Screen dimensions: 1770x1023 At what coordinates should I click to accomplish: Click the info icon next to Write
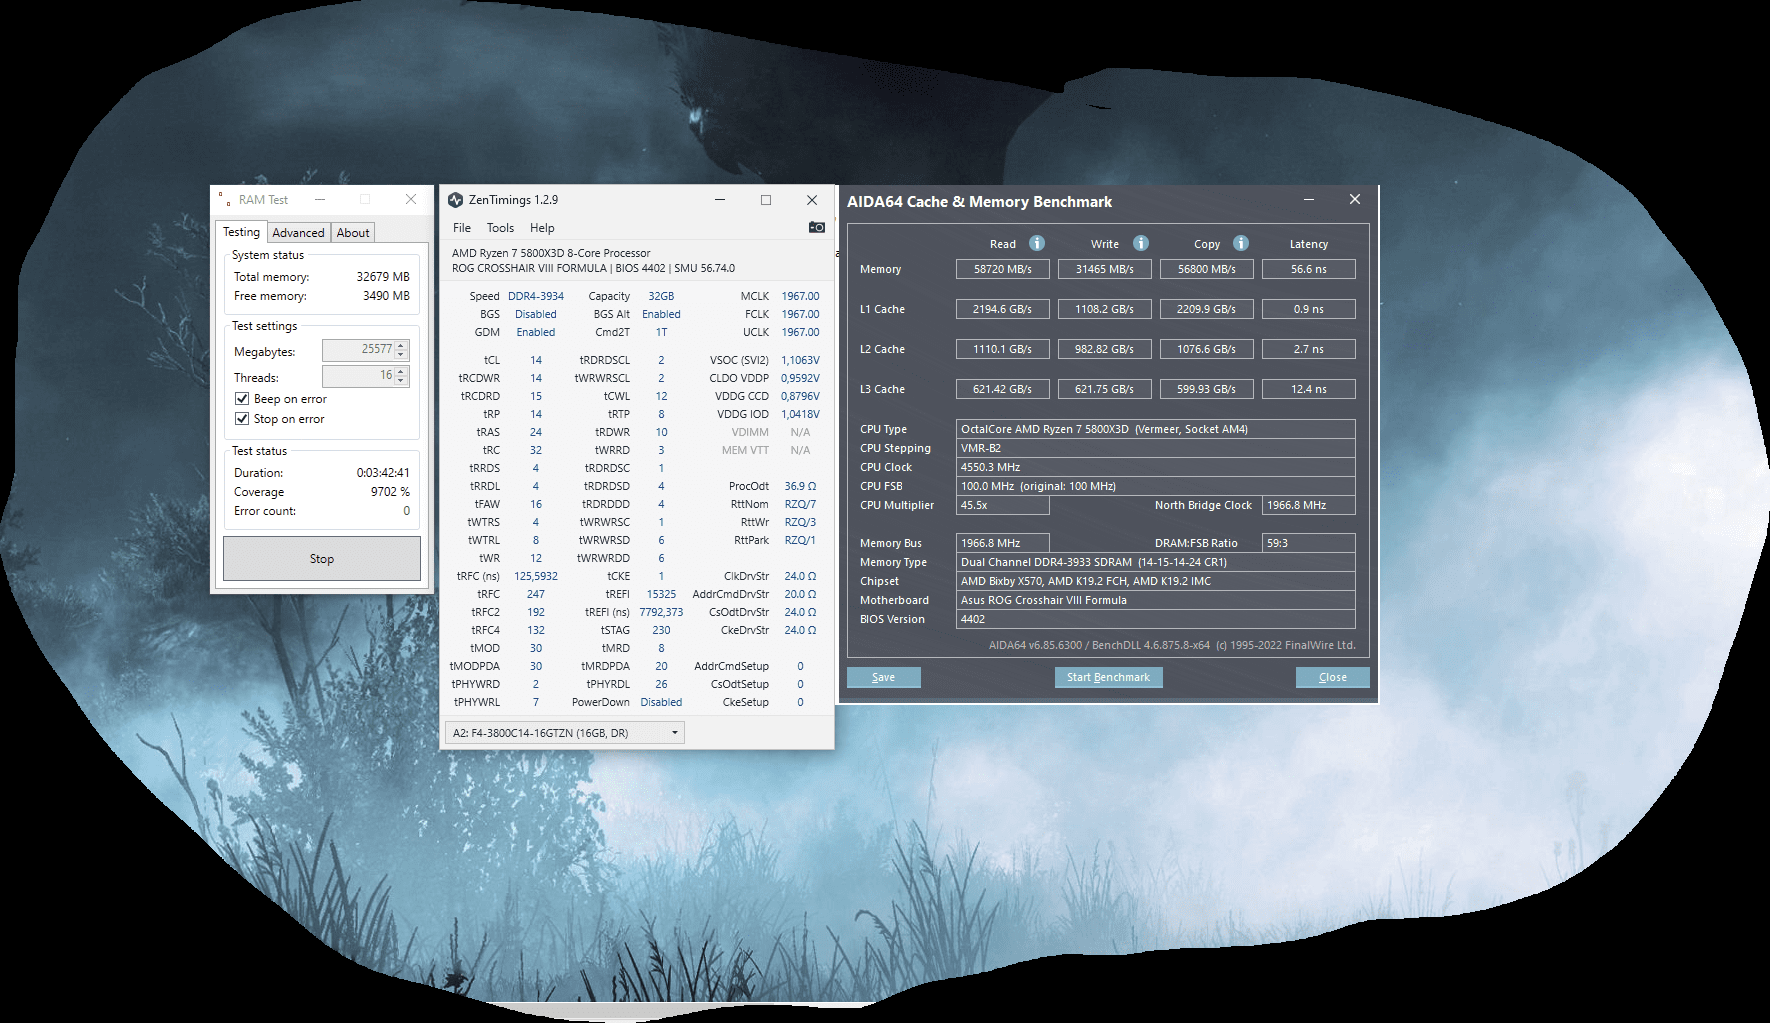(1141, 243)
